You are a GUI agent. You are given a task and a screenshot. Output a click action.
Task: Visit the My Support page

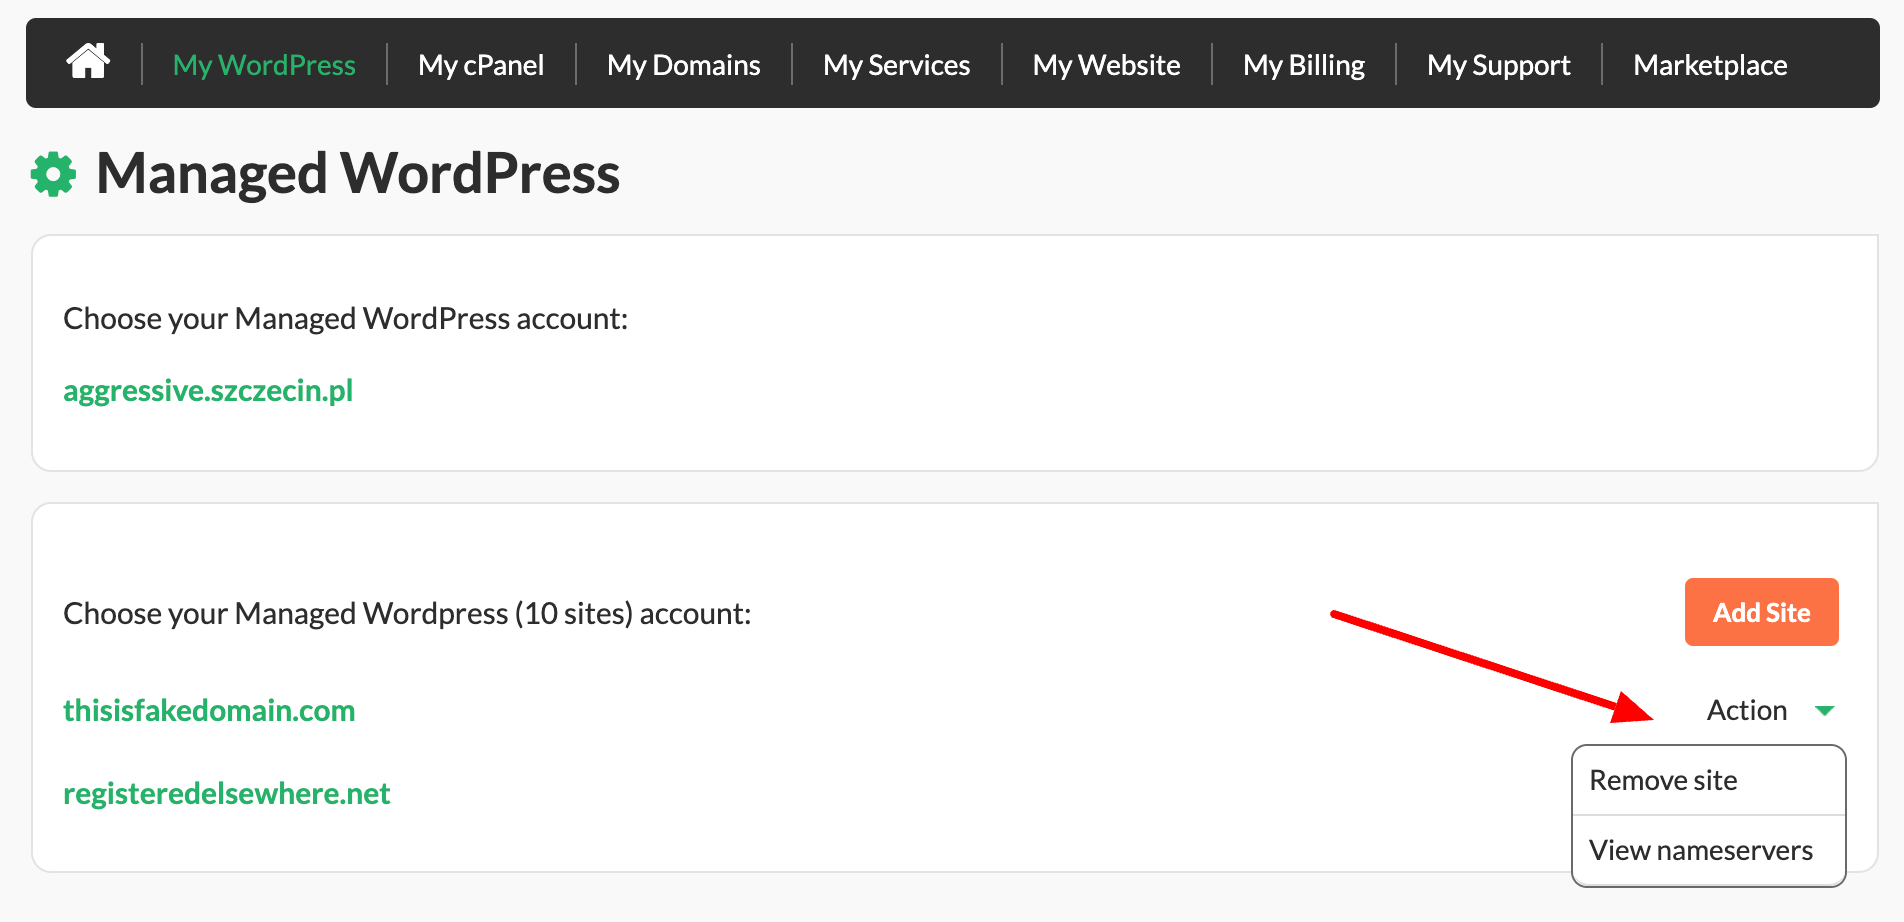click(1498, 64)
